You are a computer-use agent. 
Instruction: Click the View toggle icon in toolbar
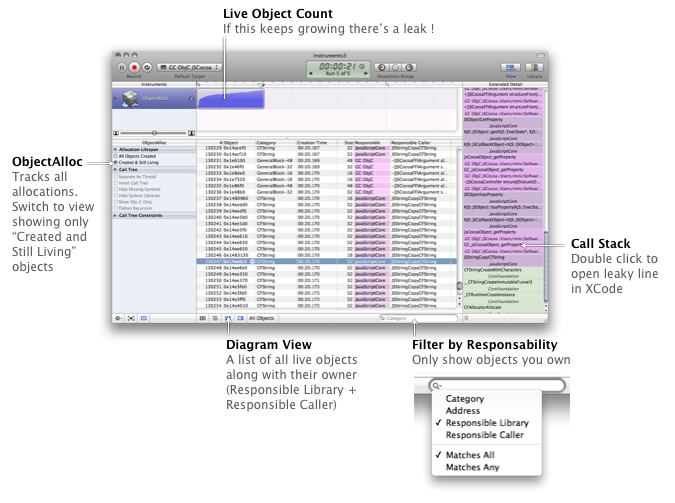pyautogui.click(x=512, y=67)
